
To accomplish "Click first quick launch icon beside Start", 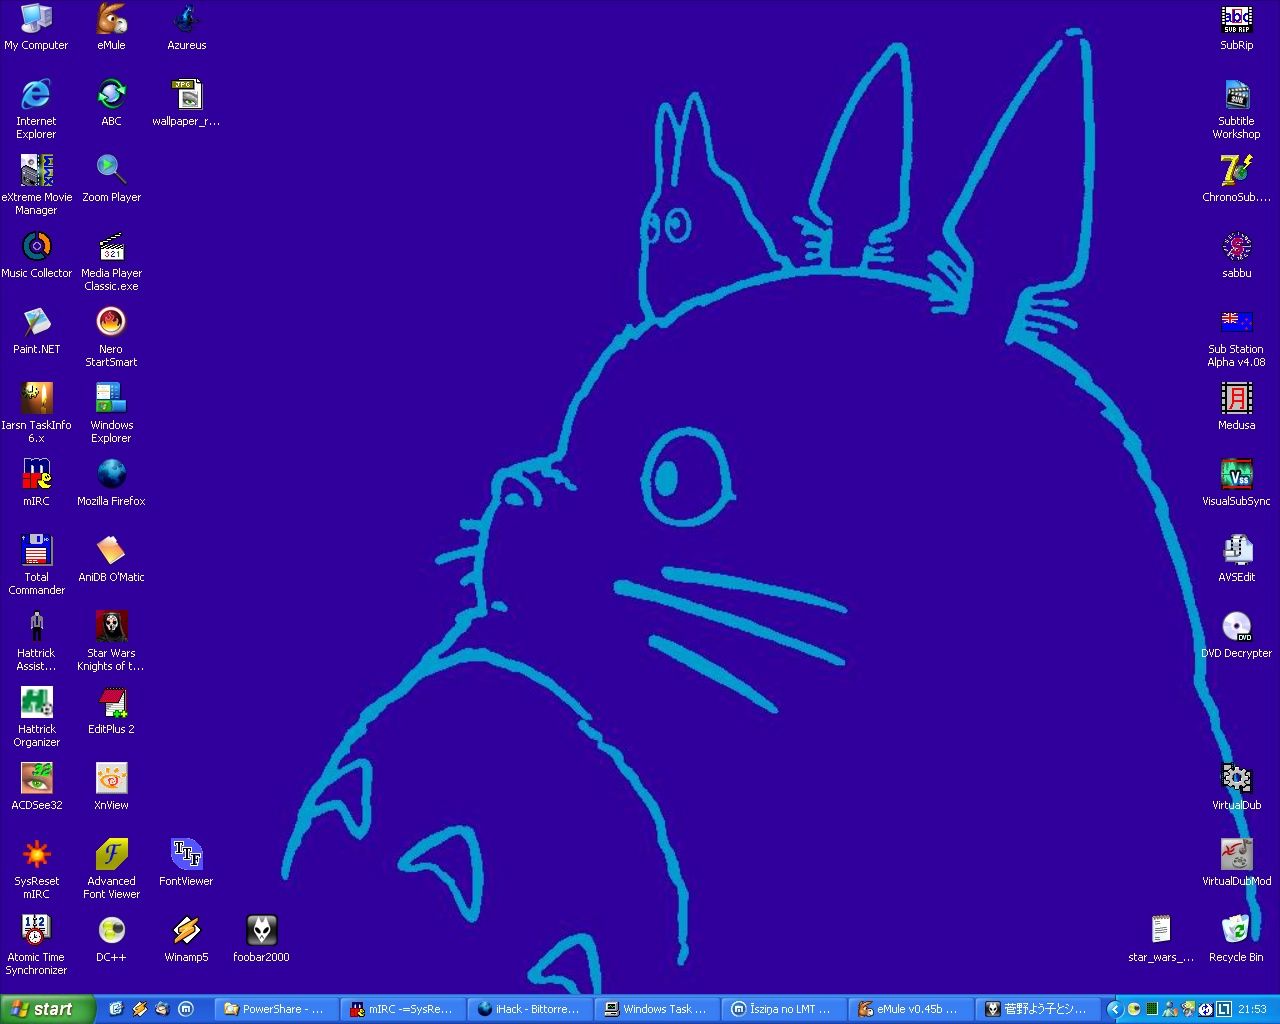I will tap(115, 1009).
